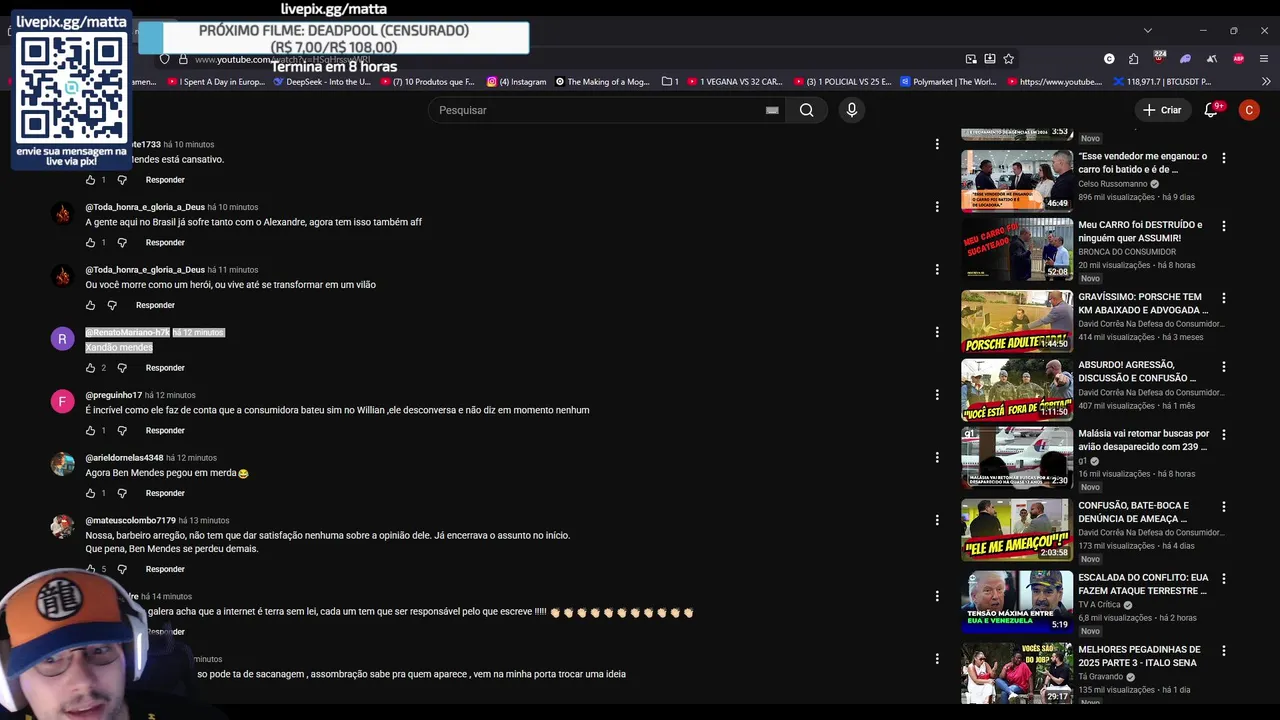
Task: Open the 'I Spent A Day in Europ...' bookmark
Action: pos(214,82)
